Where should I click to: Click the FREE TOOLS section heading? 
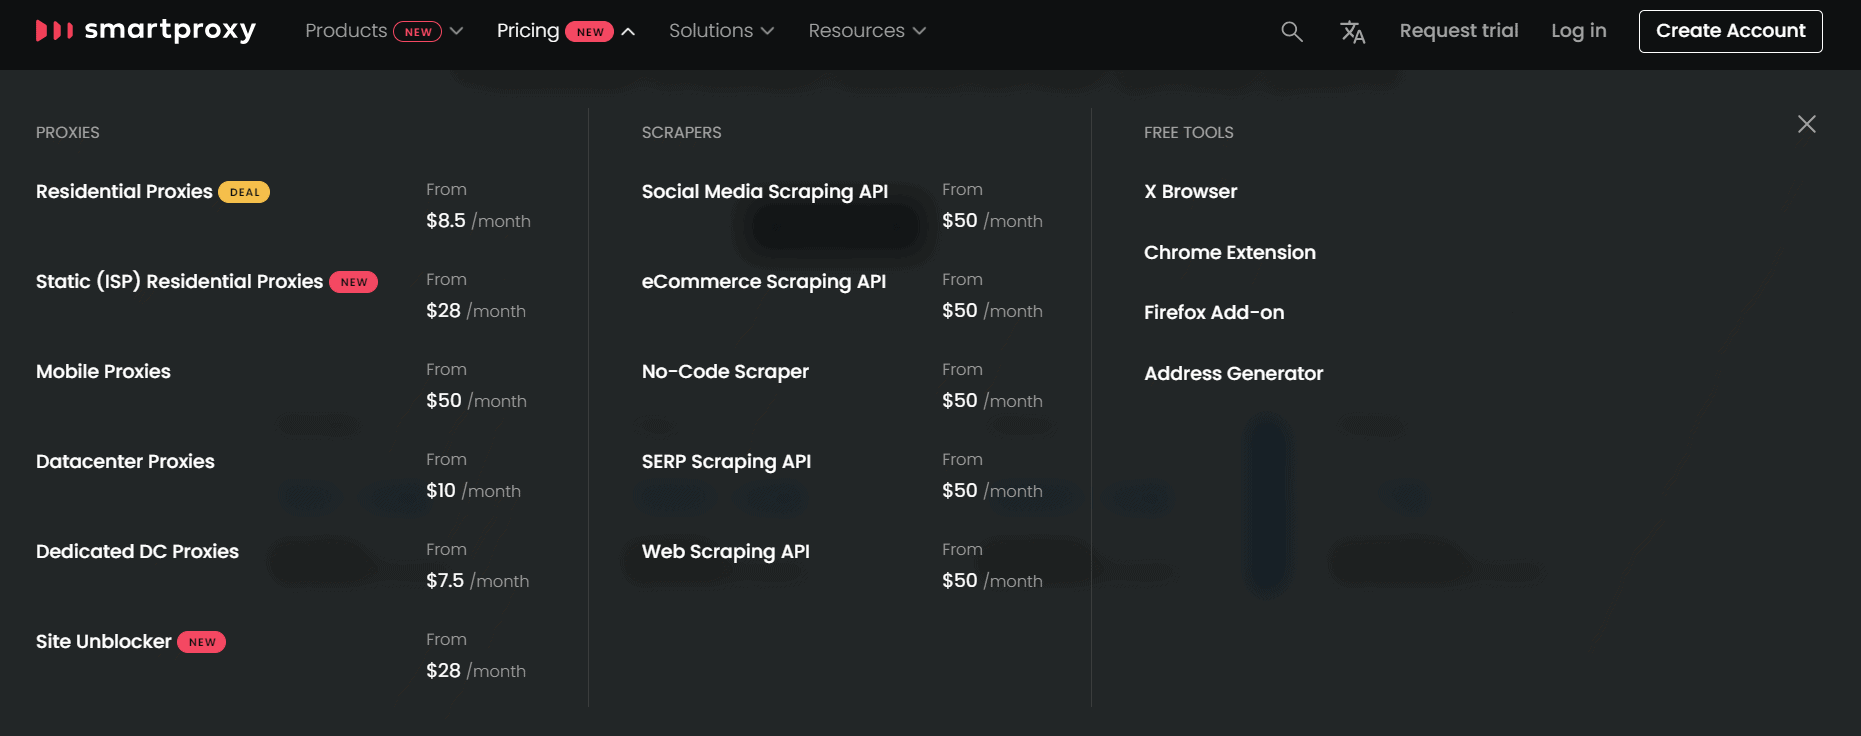tap(1188, 132)
